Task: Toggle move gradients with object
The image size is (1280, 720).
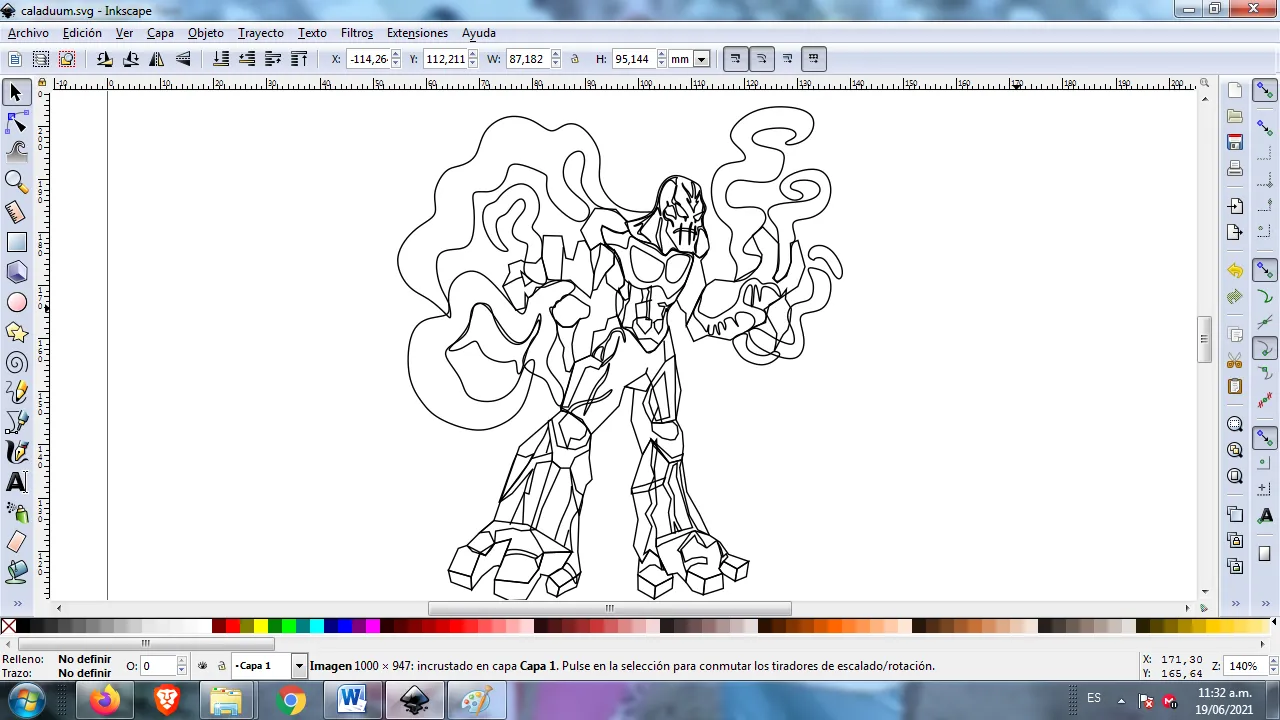Action: [x=787, y=59]
